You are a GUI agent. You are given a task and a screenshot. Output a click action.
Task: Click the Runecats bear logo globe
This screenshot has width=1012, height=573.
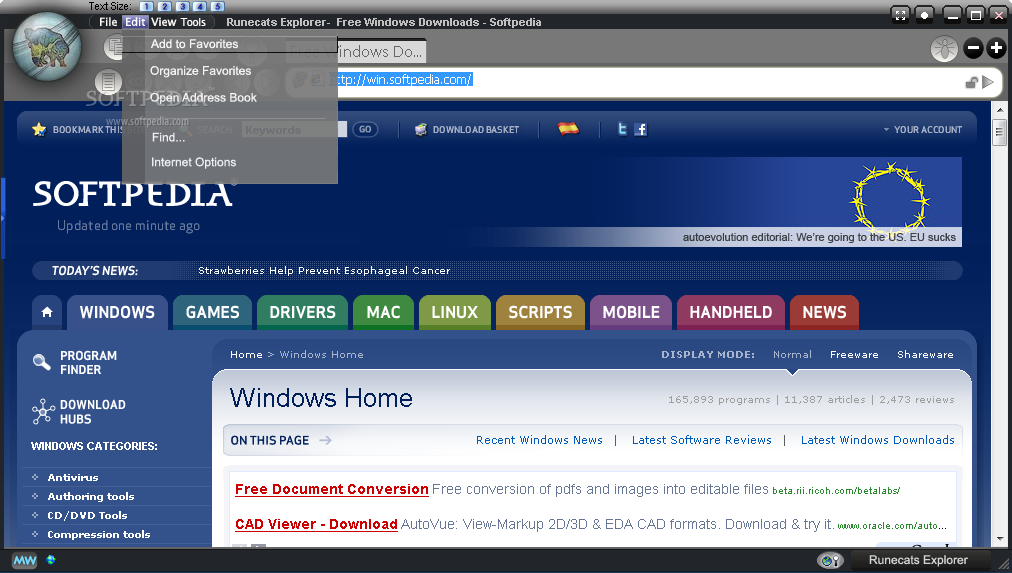[x=47, y=47]
